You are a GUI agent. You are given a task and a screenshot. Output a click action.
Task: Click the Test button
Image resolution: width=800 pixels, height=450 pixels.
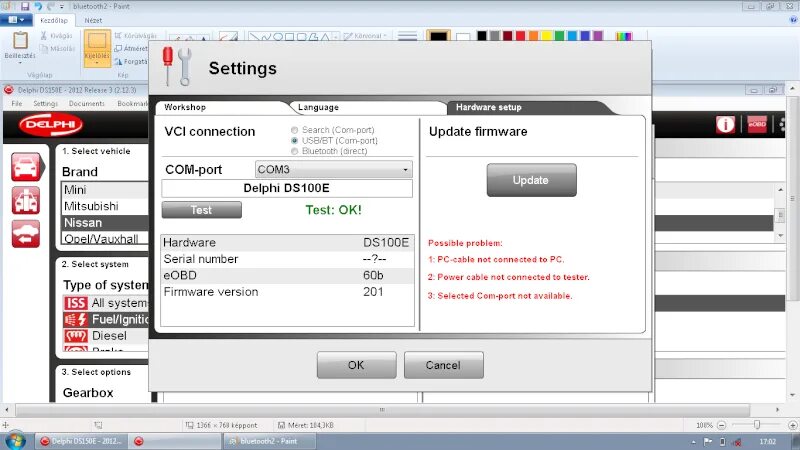(x=202, y=210)
